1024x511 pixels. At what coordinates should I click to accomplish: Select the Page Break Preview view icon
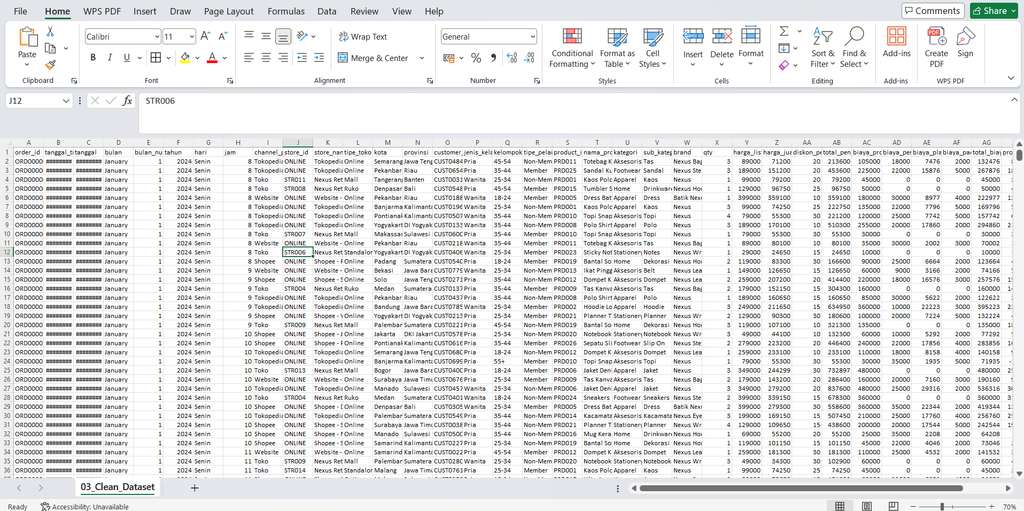(893, 506)
